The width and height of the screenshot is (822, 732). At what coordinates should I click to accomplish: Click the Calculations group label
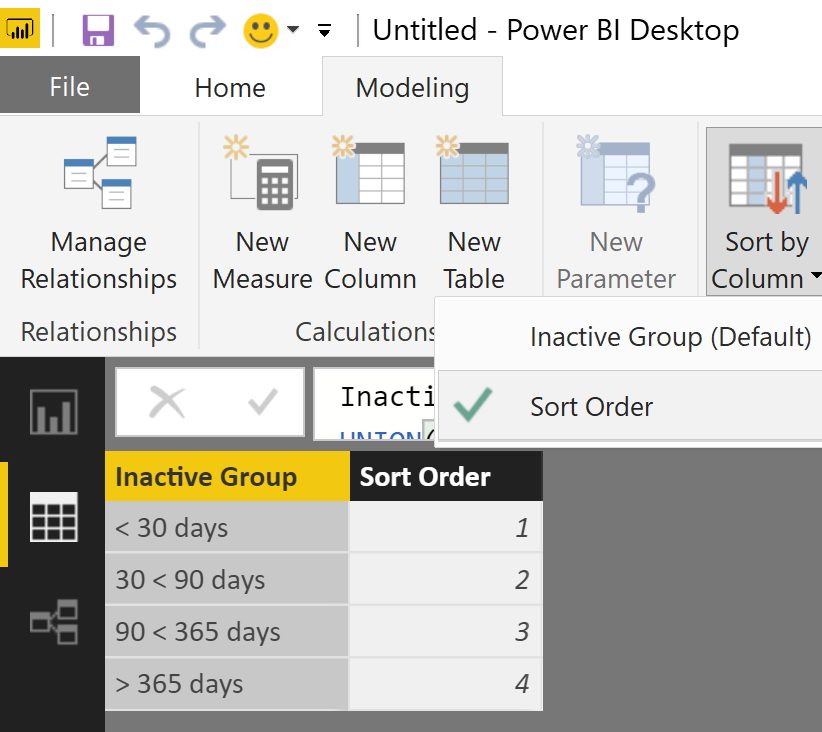(x=365, y=332)
